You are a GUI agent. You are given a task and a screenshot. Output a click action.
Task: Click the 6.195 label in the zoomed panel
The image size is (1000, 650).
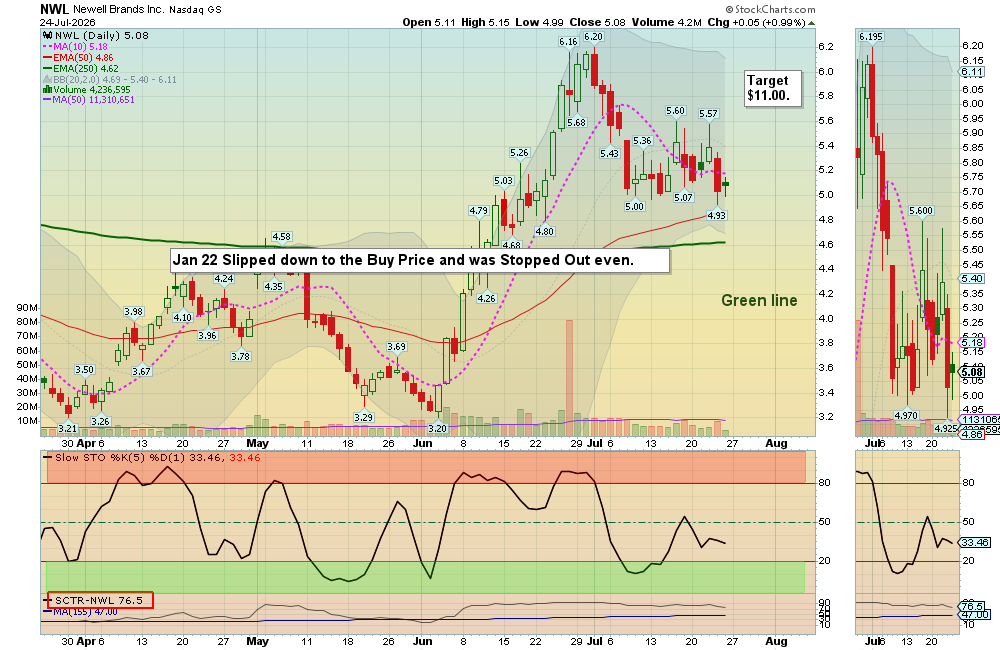871,37
